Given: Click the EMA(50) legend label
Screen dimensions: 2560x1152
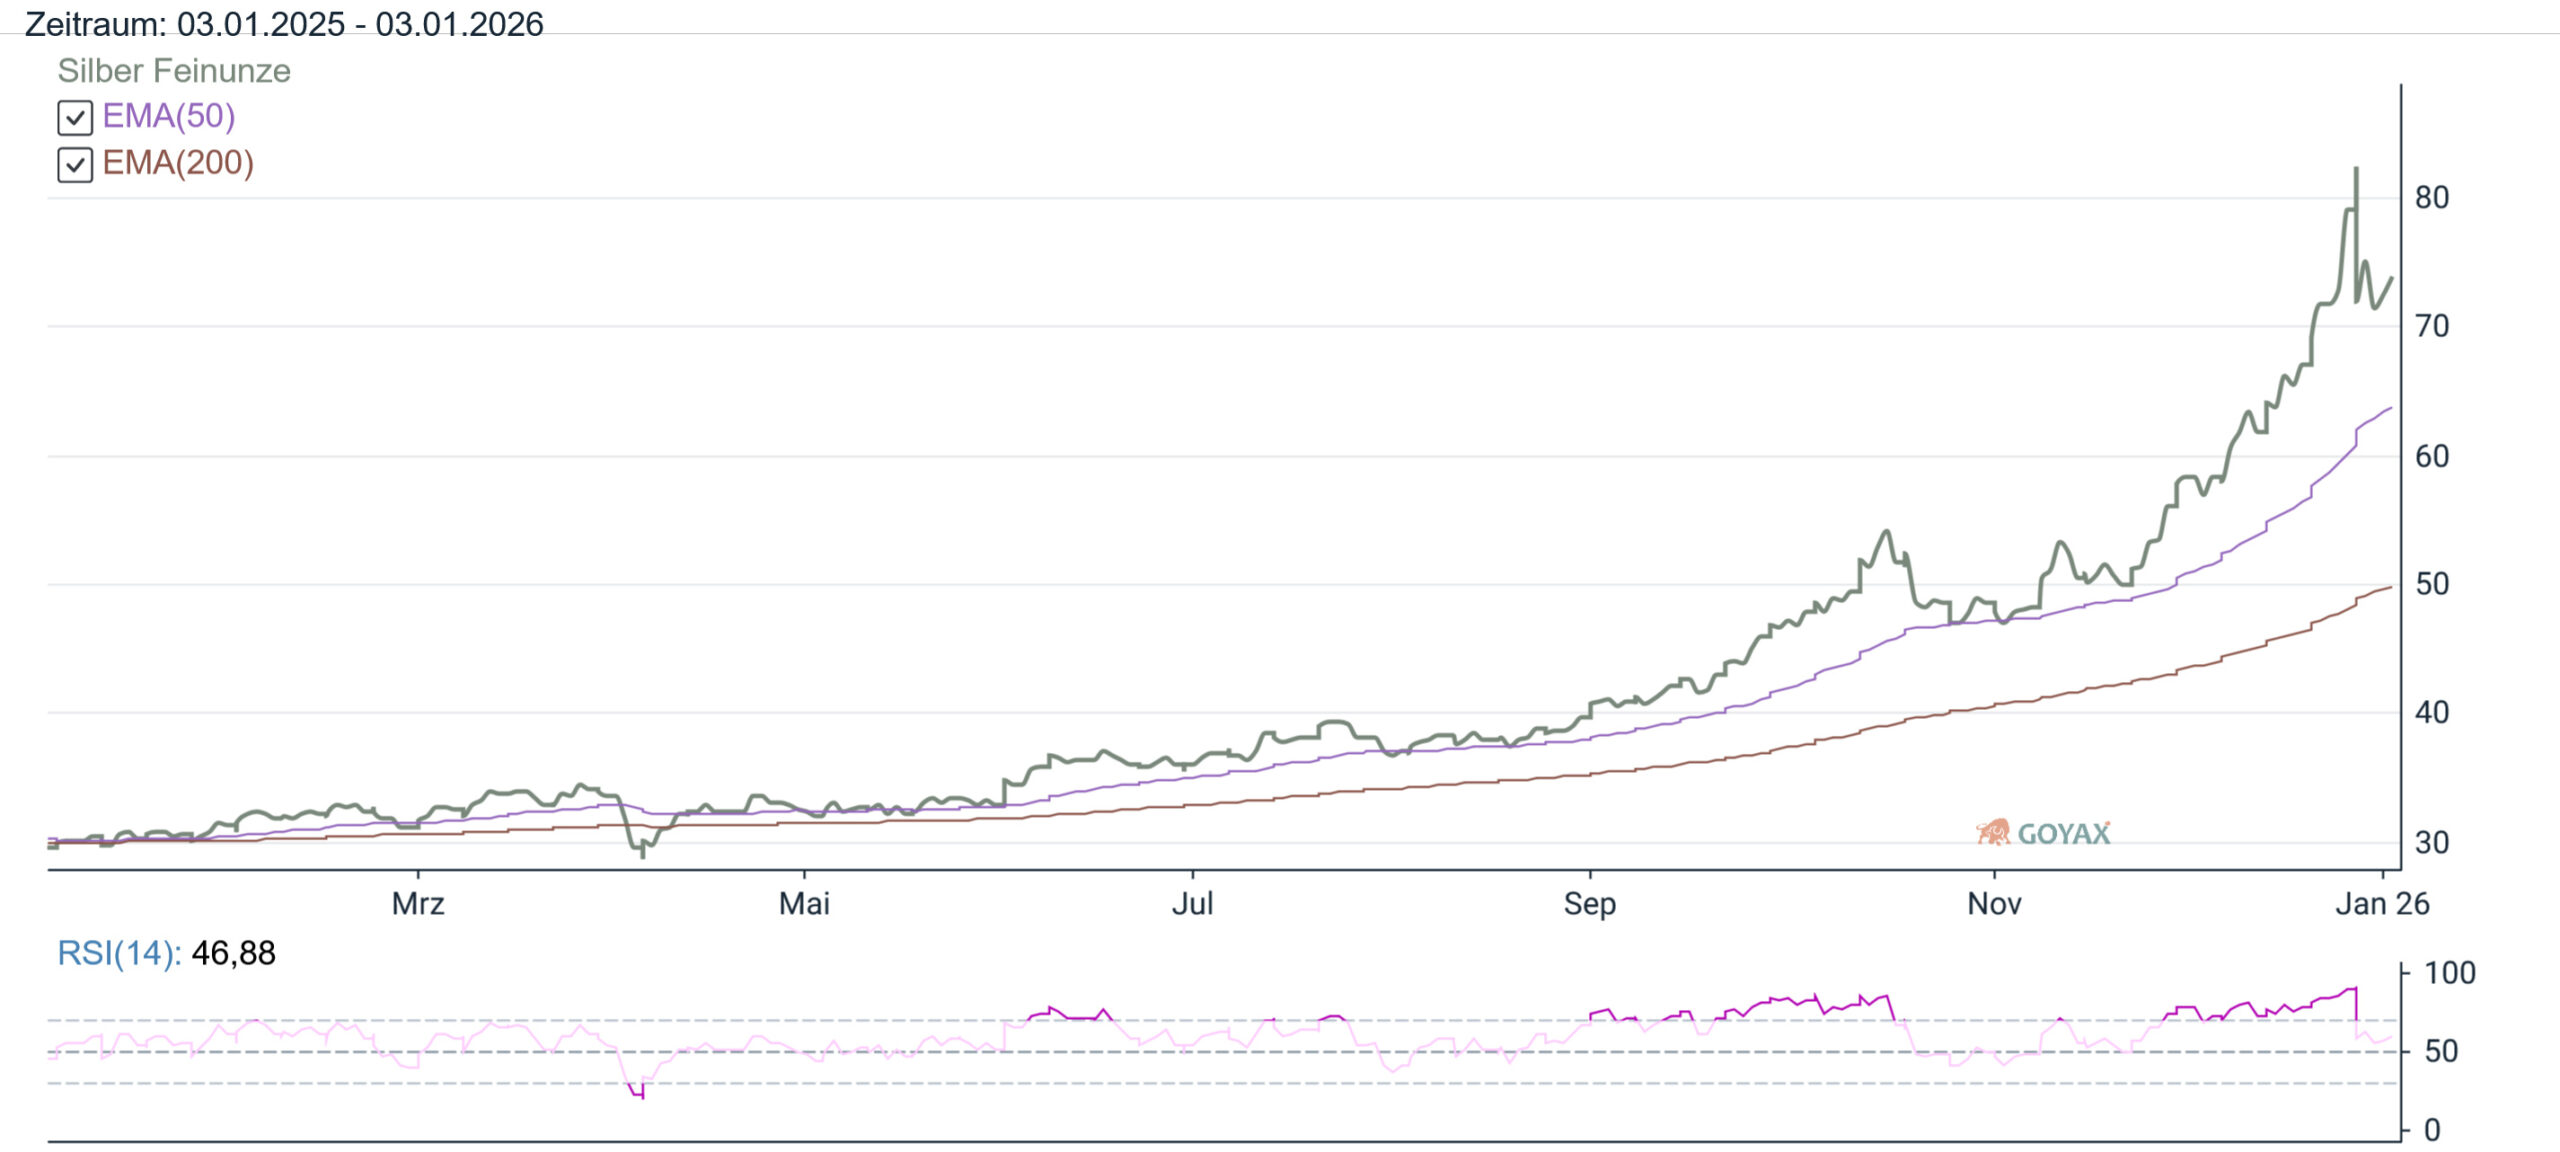Looking at the screenshot, I should pos(169,116).
